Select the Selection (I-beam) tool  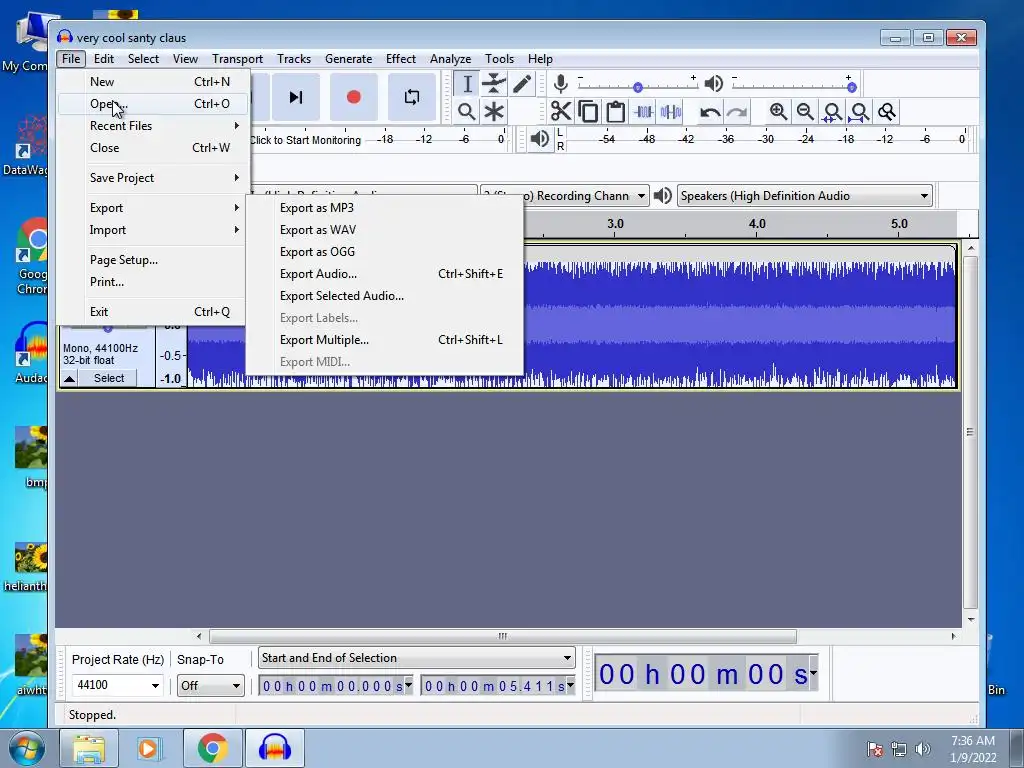click(x=467, y=84)
